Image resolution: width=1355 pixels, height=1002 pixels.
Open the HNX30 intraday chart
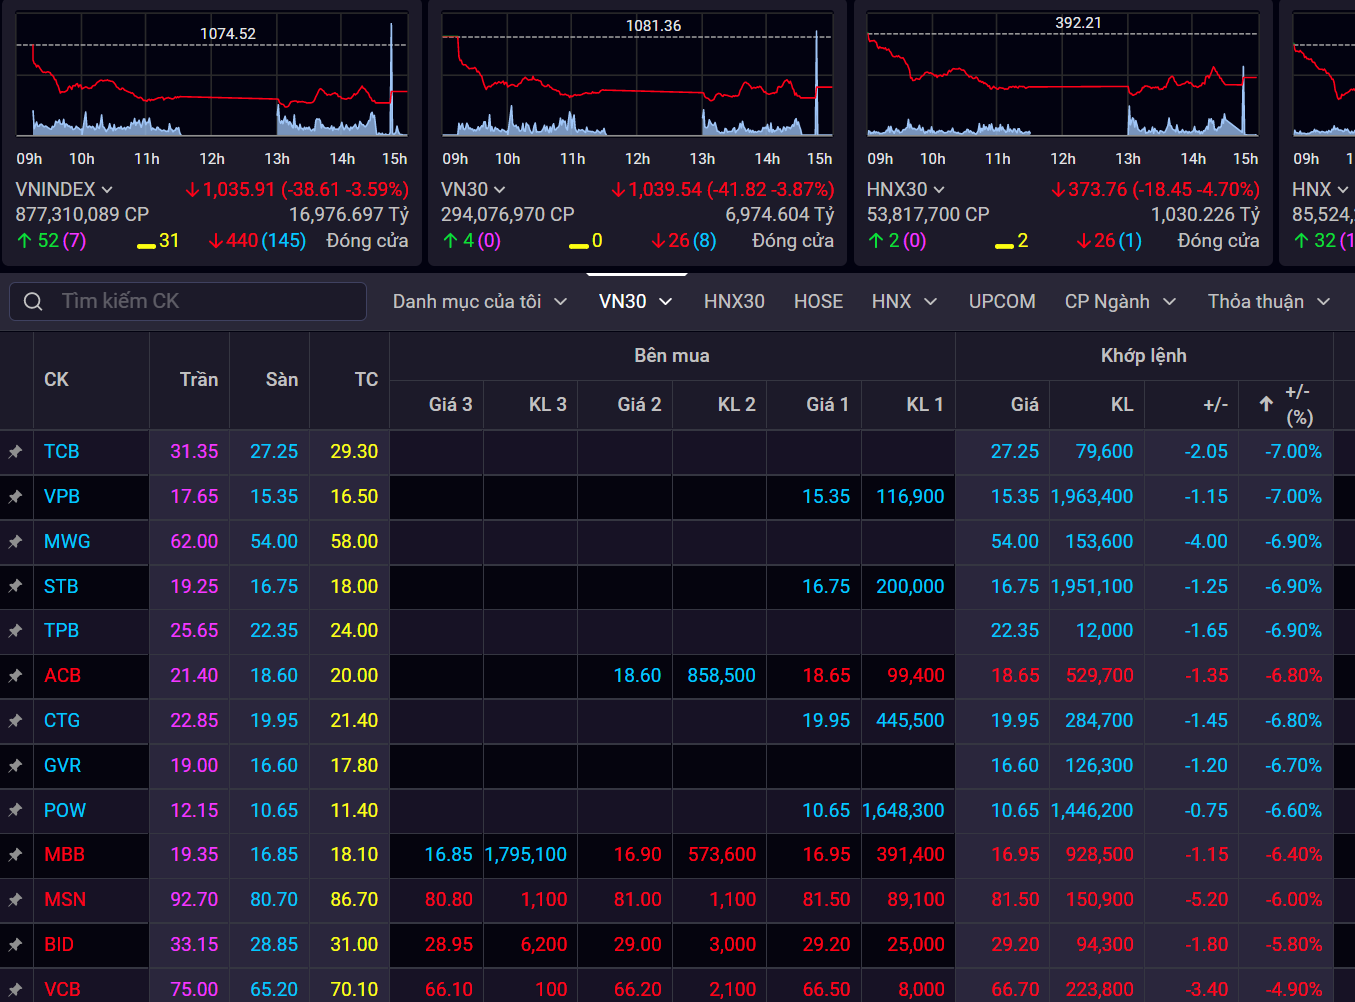point(1062,75)
